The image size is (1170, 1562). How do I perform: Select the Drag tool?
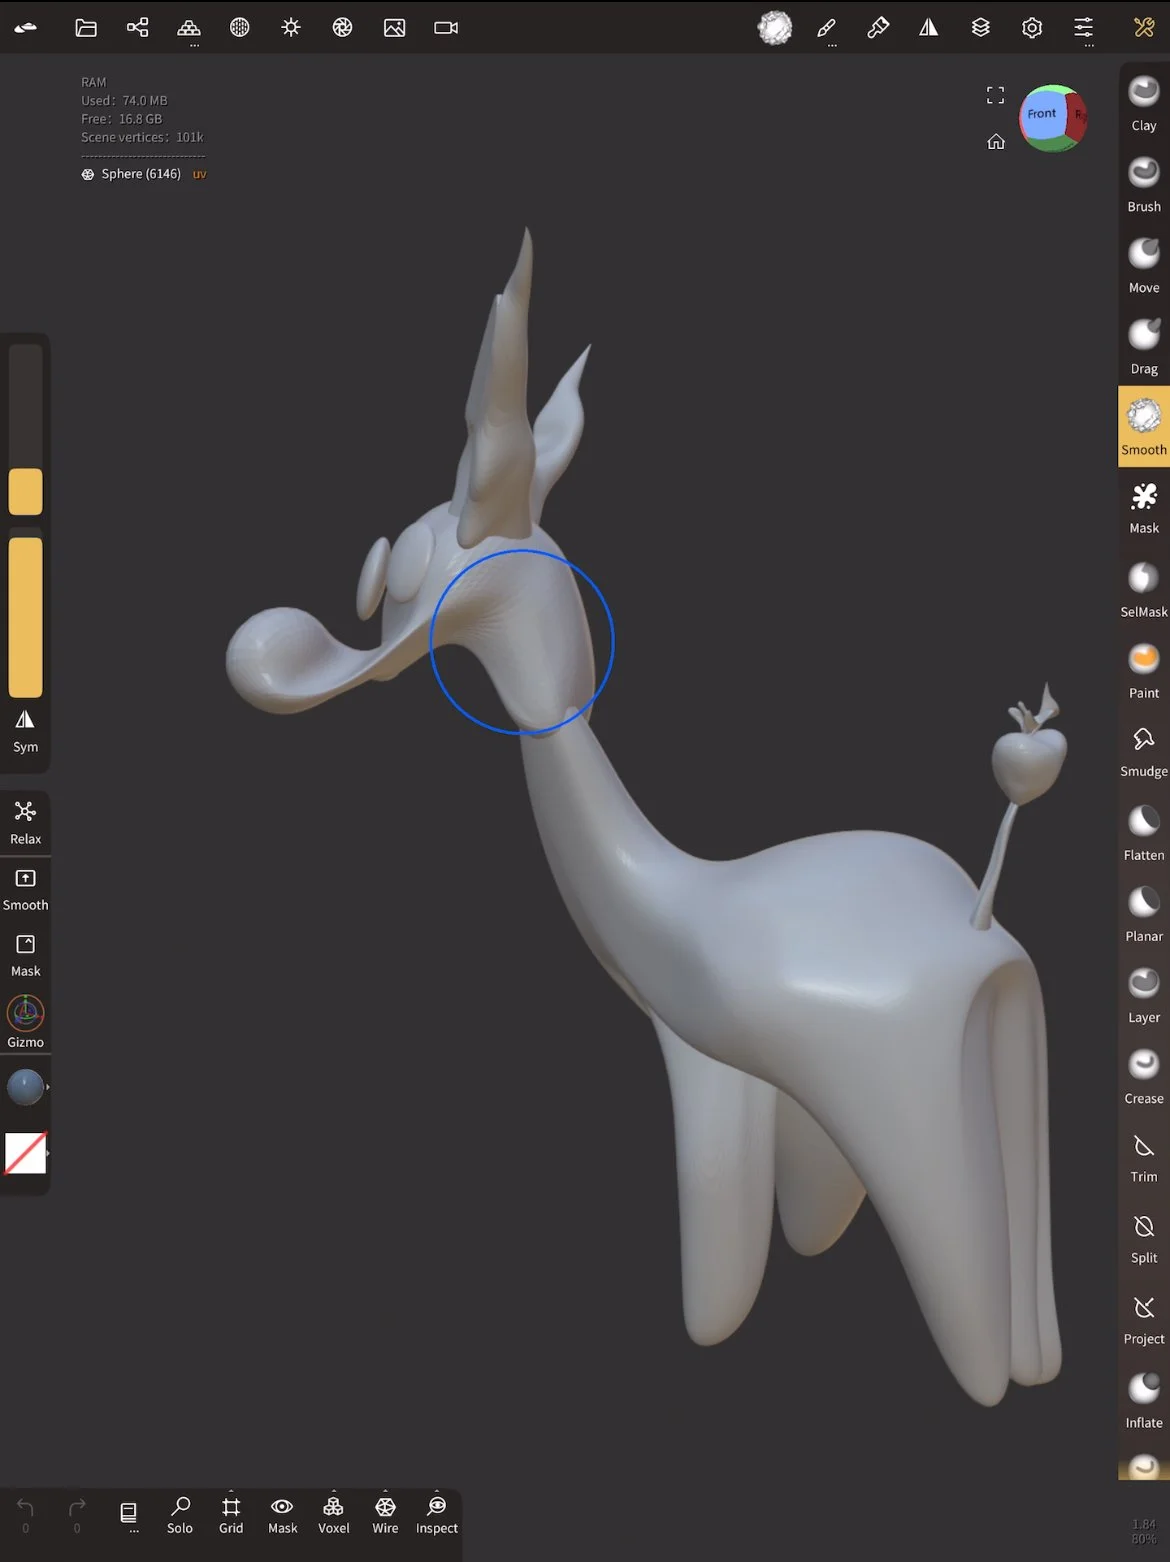1144,347
